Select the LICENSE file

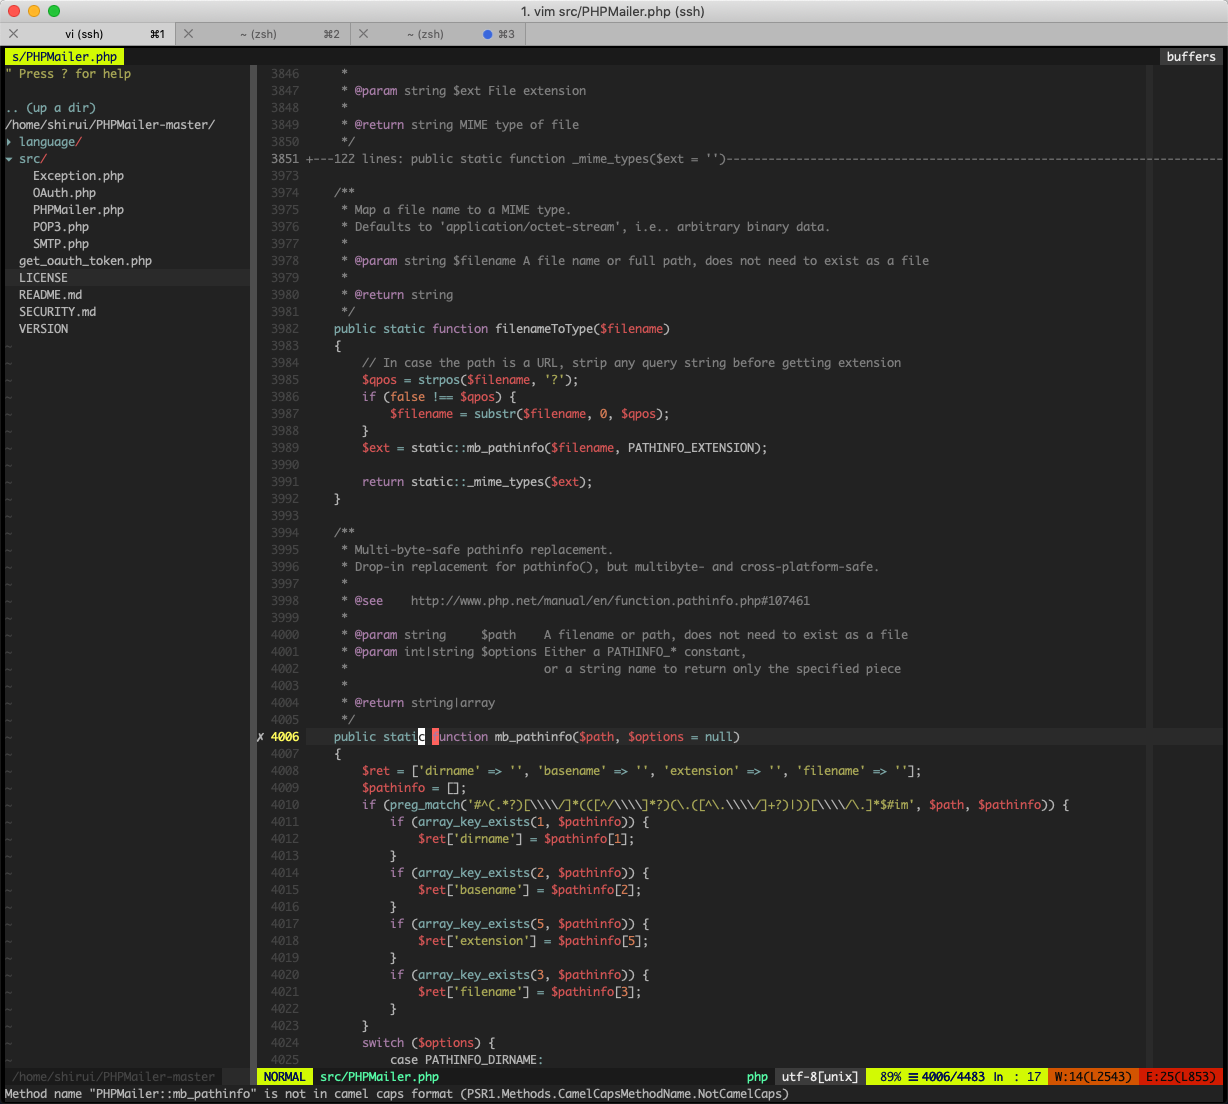43,278
